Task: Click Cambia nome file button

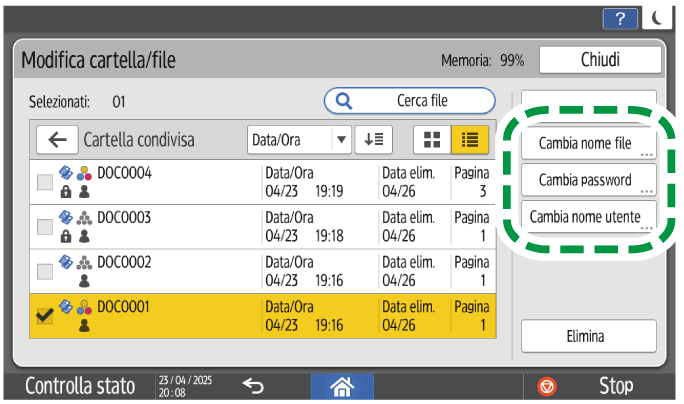Action: (x=589, y=143)
